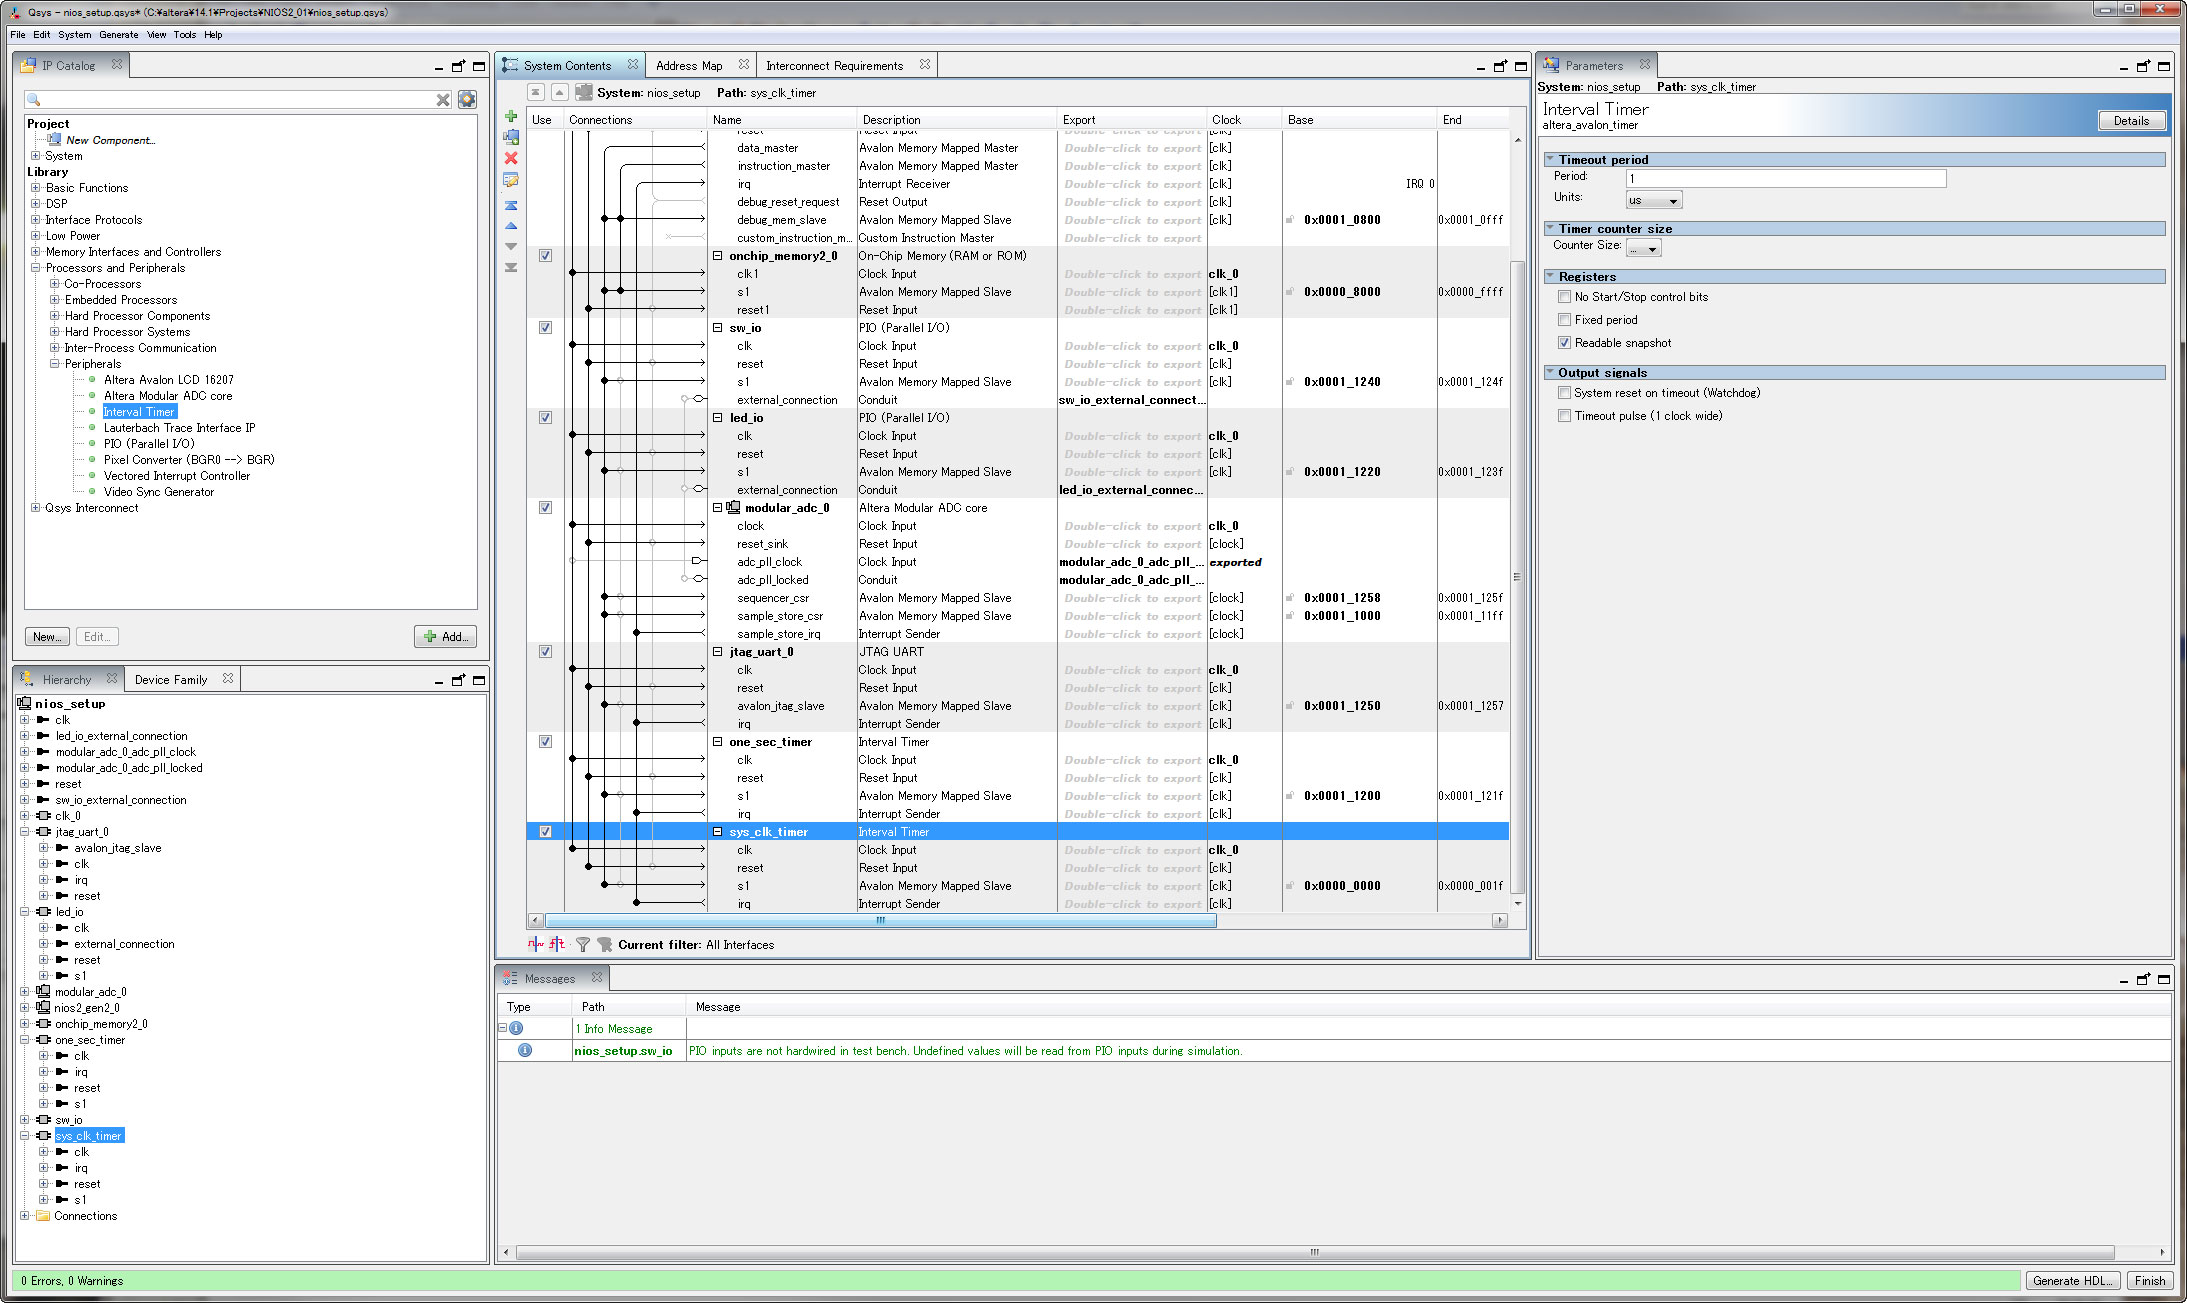
Task: Click move-to-top-of-hierarchy button beside System label
Action: 536,92
